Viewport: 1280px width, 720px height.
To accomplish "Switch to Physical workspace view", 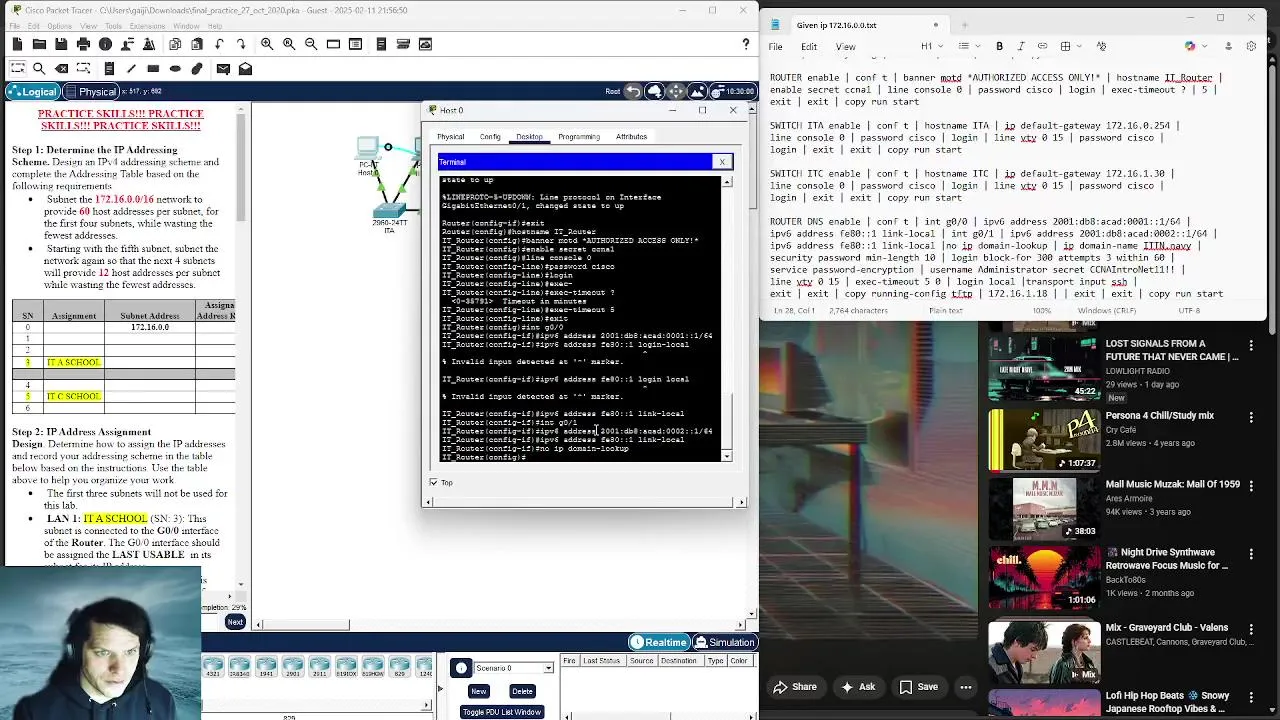I will click(91, 91).
